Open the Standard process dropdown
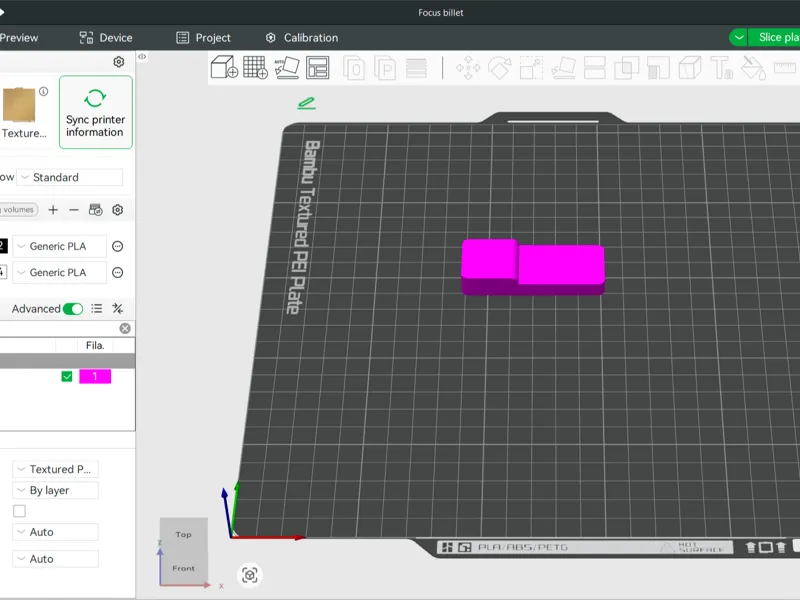This screenshot has height=600, width=800. 70,177
